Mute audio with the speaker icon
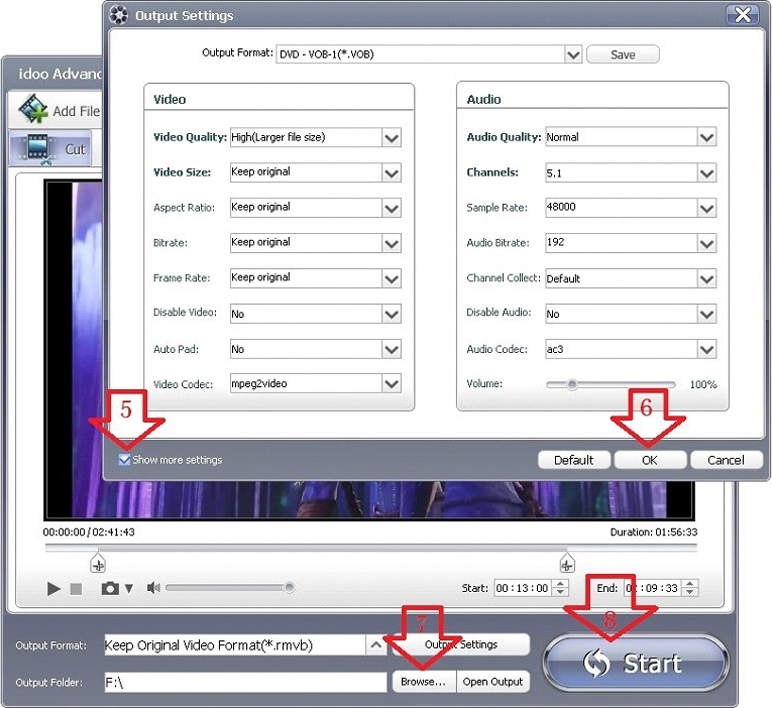The width and height of the screenshot is (772, 708). coord(153,588)
